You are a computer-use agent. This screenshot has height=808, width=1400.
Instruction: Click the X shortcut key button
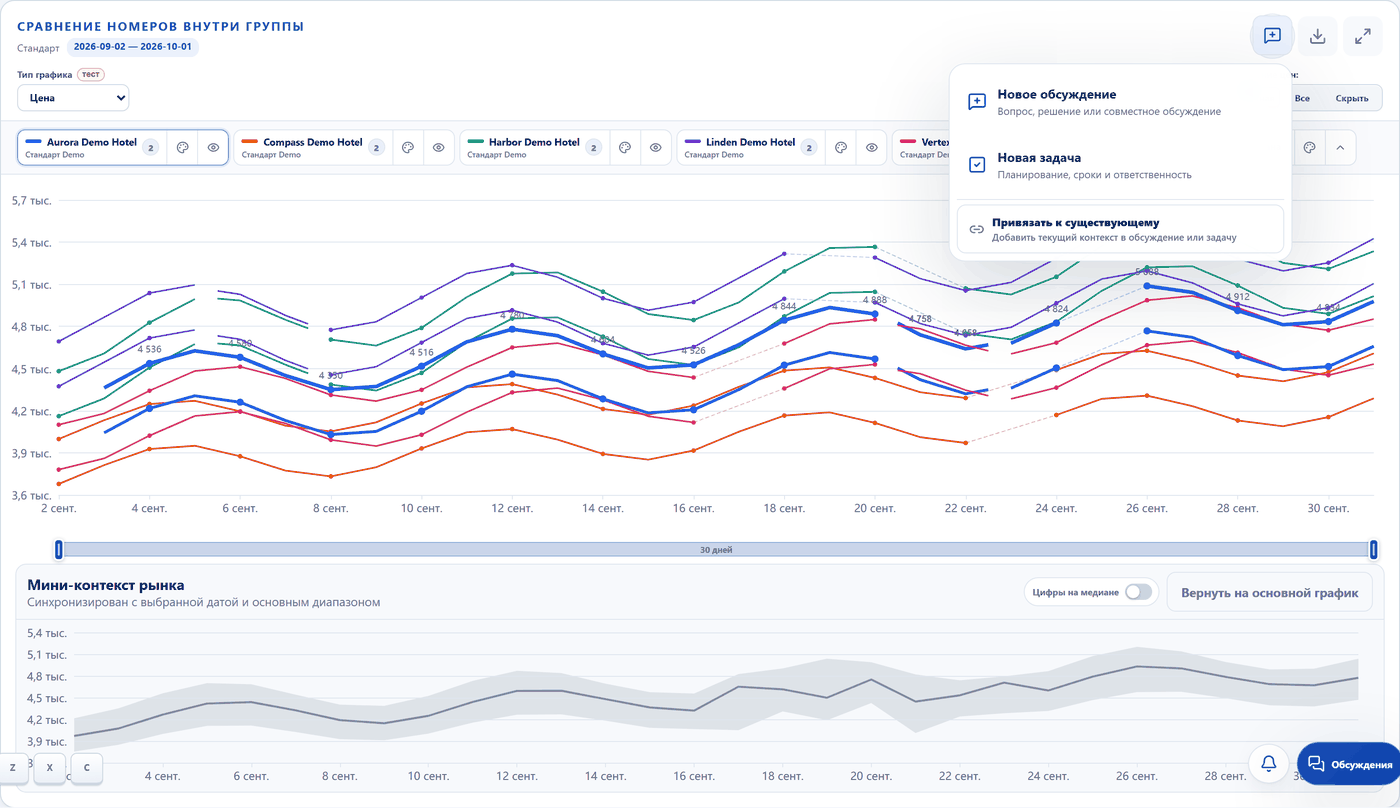point(49,768)
